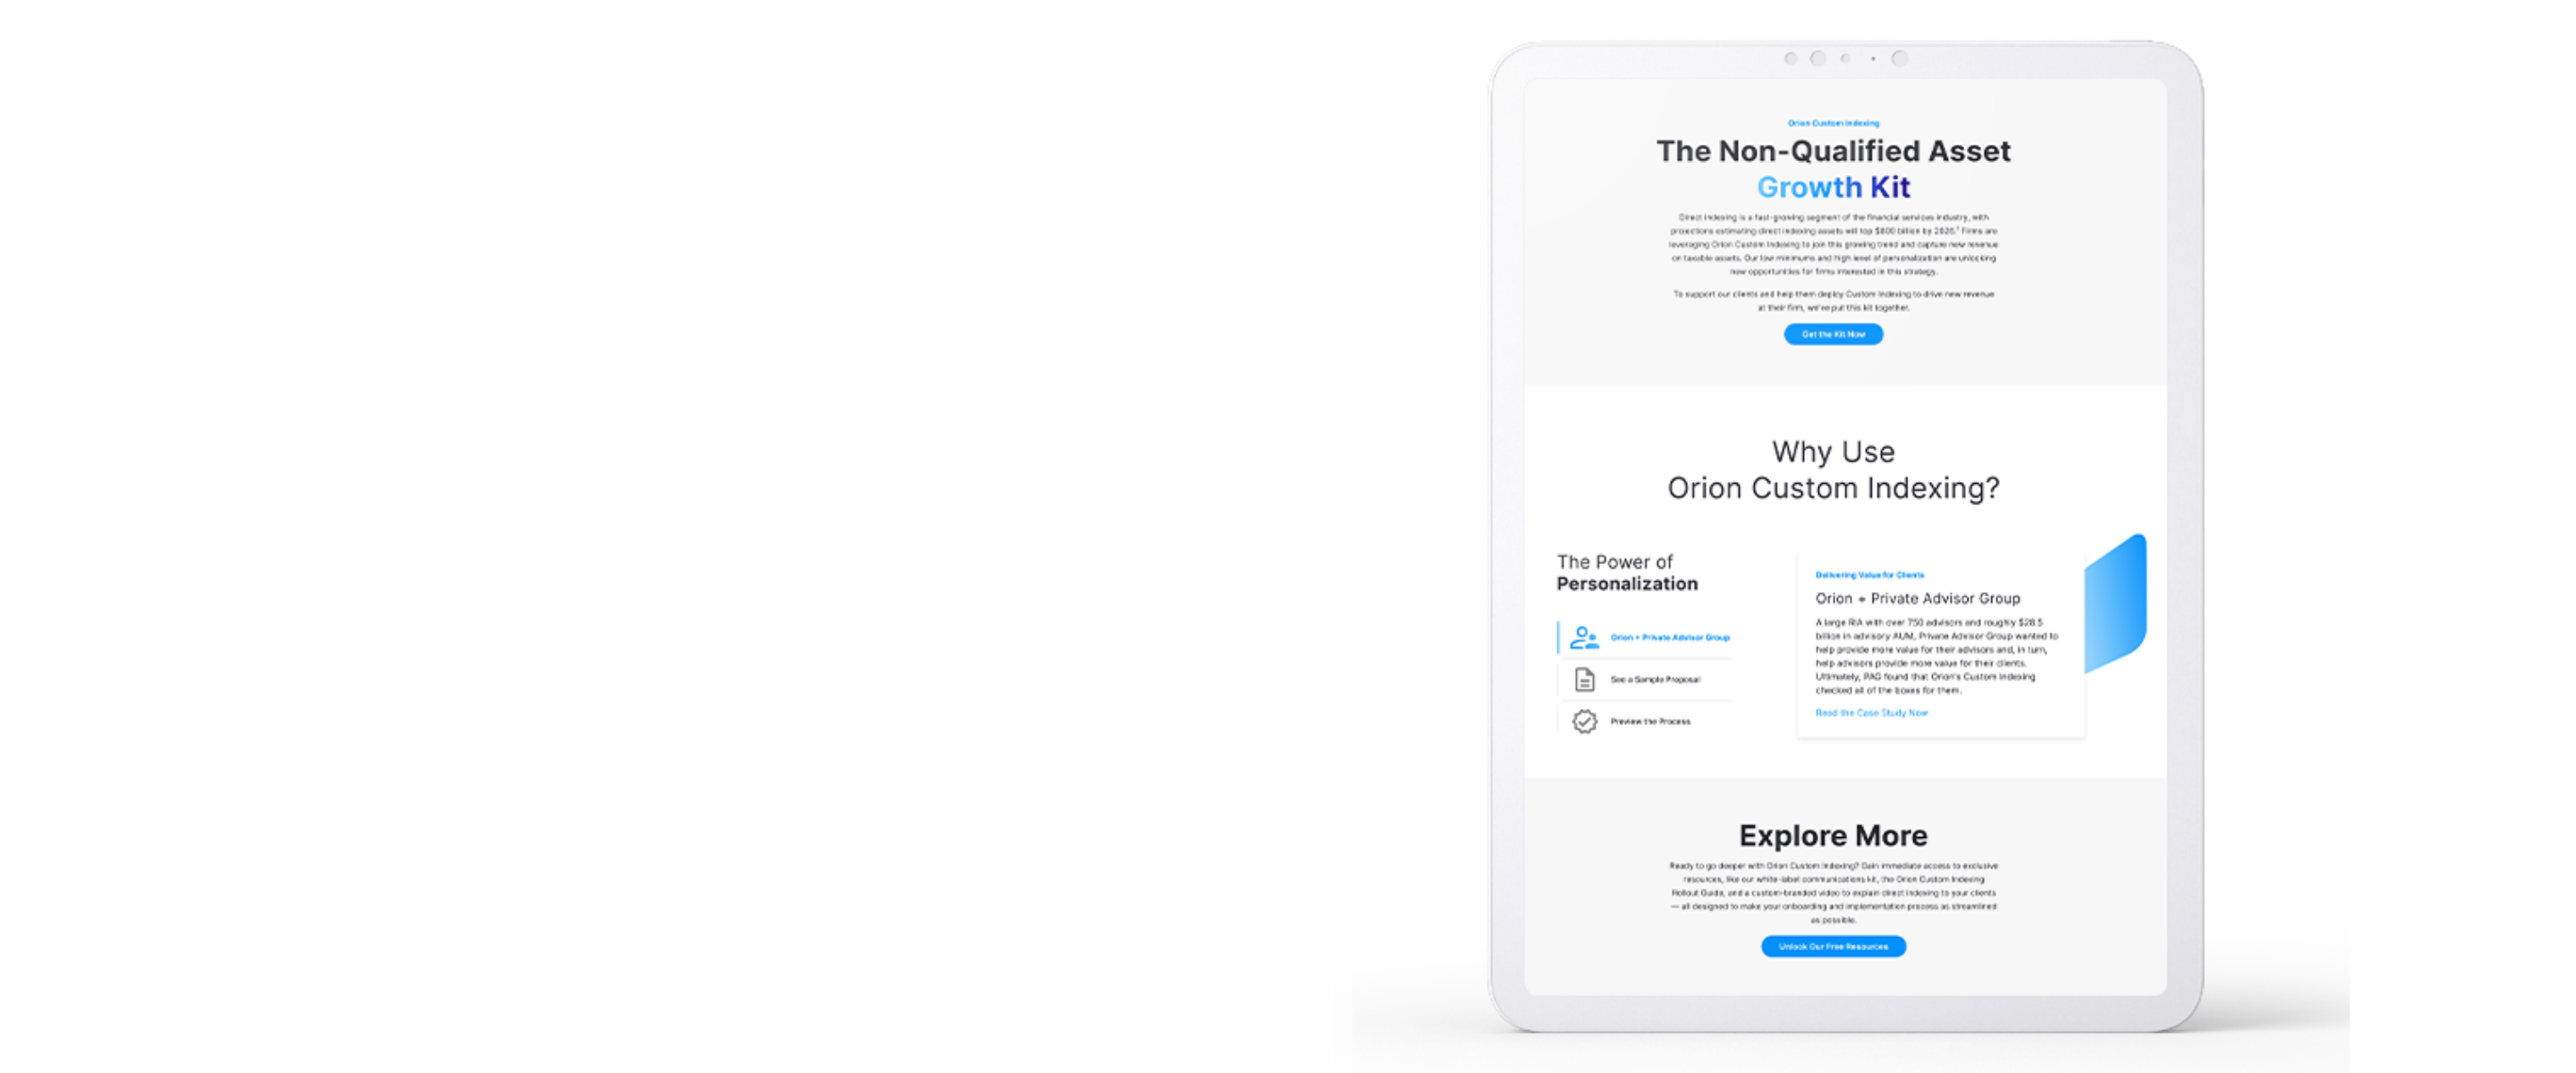Click the document/proposal icon
The image size is (2576, 1073).
[x=1584, y=679]
